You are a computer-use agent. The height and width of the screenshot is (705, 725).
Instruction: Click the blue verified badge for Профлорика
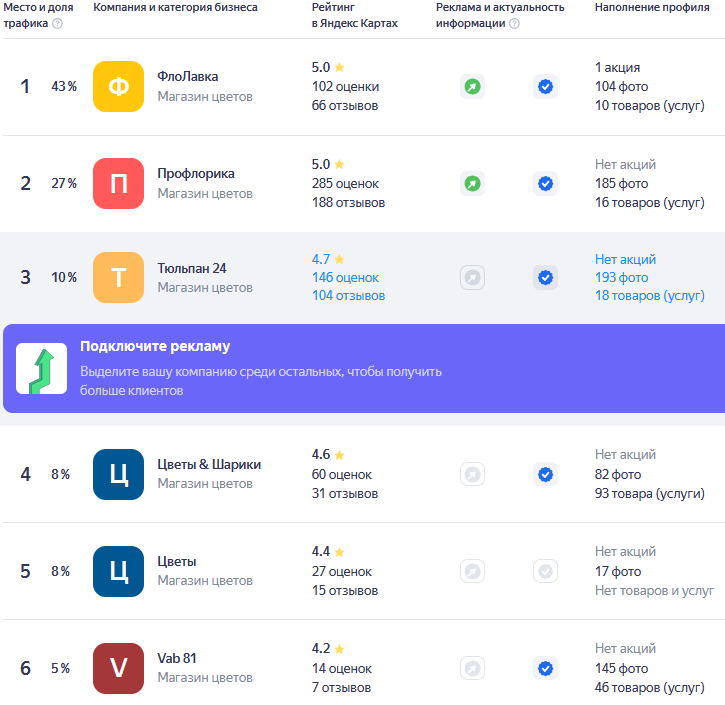[545, 184]
